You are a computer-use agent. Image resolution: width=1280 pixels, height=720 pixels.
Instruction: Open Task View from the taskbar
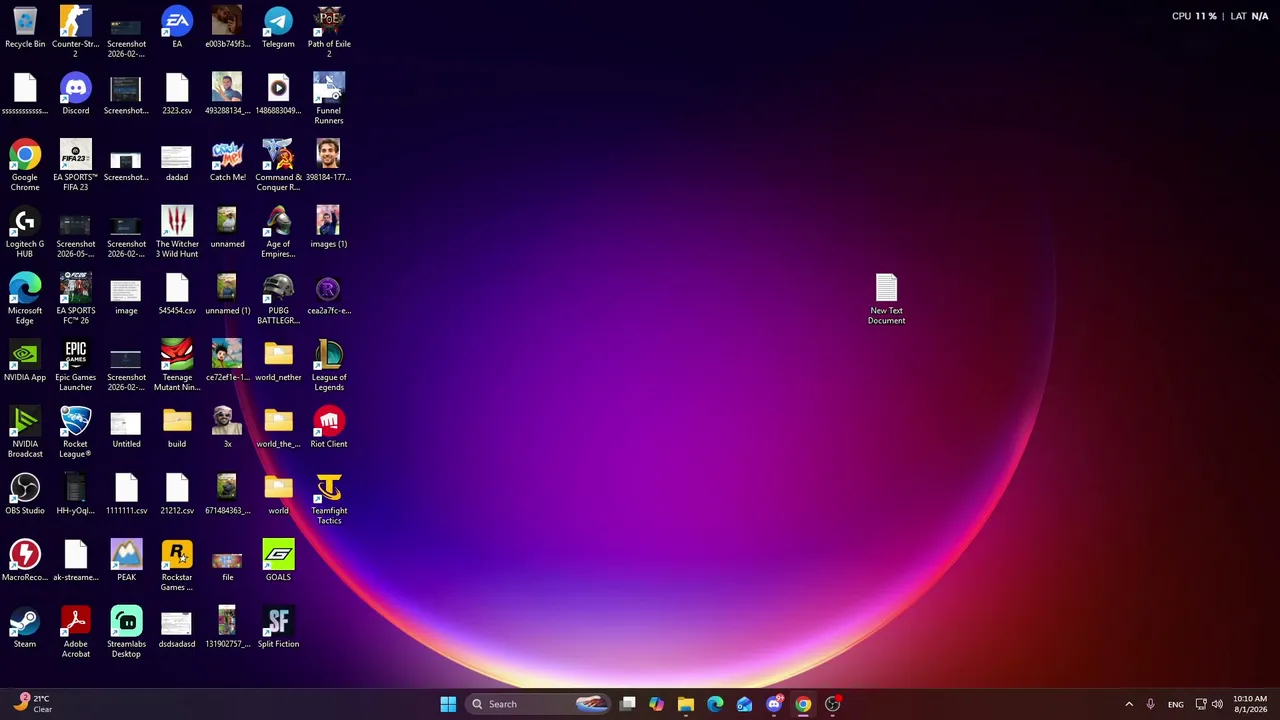(x=627, y=704)
